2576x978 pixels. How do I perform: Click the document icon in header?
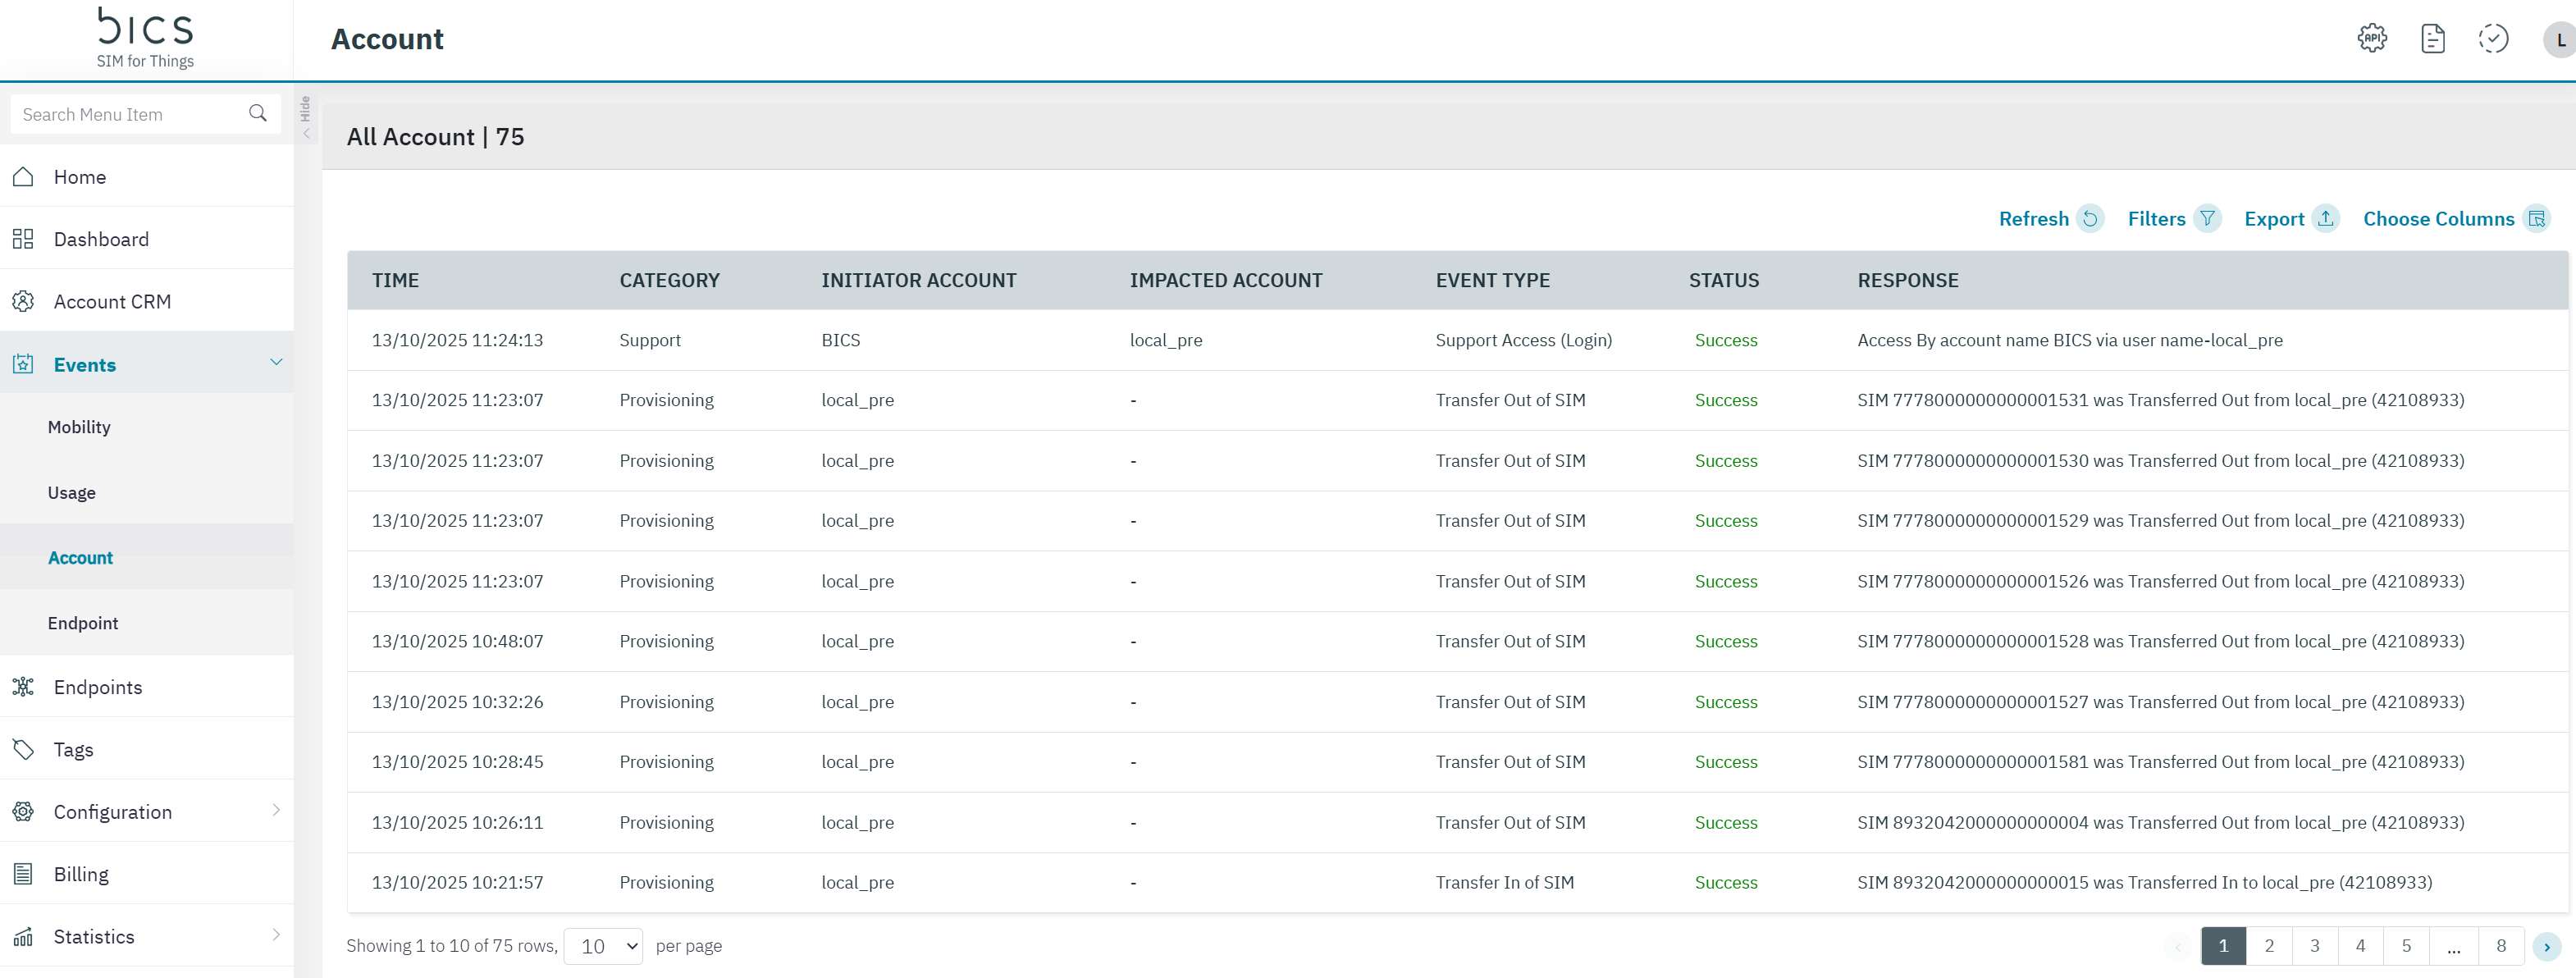(2432, 39)
